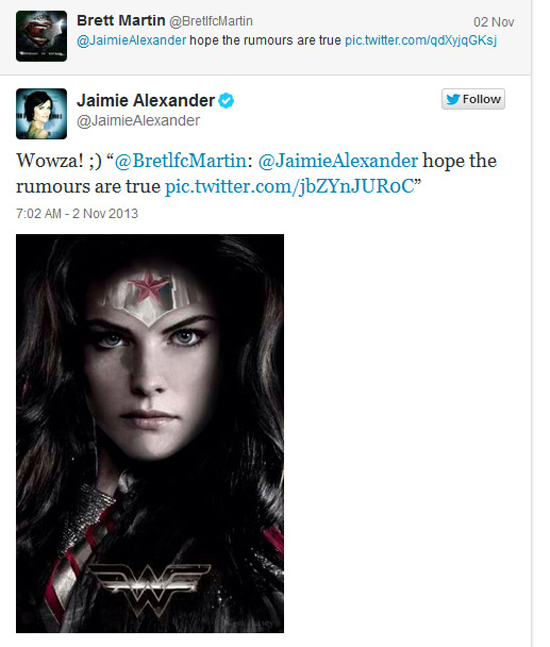Open the pic.twitter.com/jbZYnJURoC link
550x647 pixels.
(x=289, y=187)
